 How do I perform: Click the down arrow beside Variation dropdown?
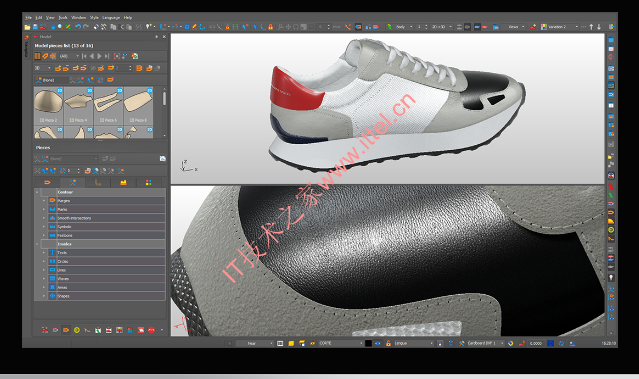(599, 27)
